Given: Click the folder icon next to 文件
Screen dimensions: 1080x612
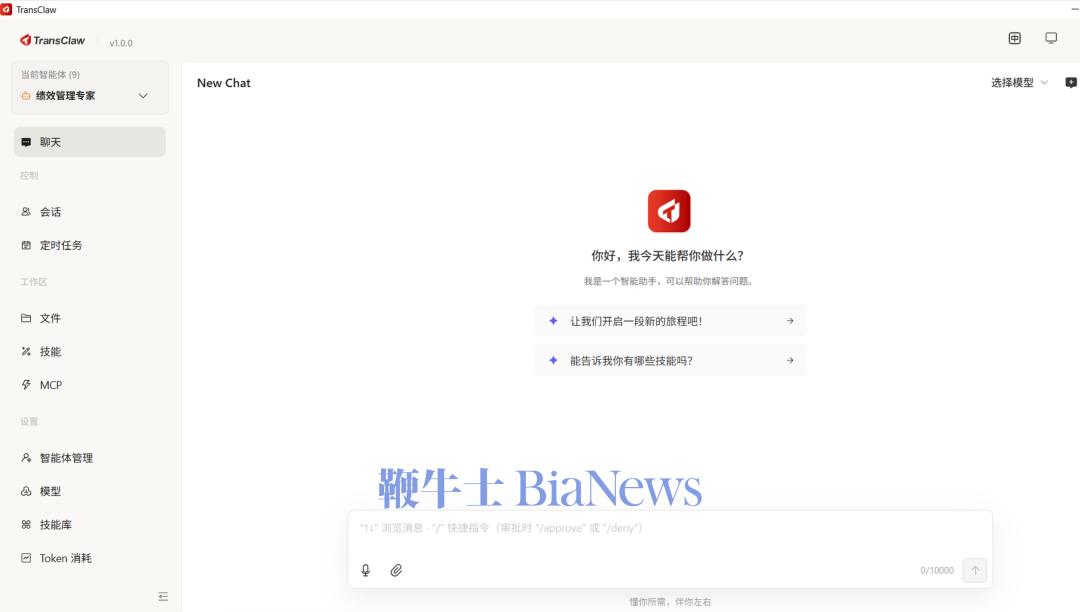Looking at the screenshot, I should click(26, 318).
